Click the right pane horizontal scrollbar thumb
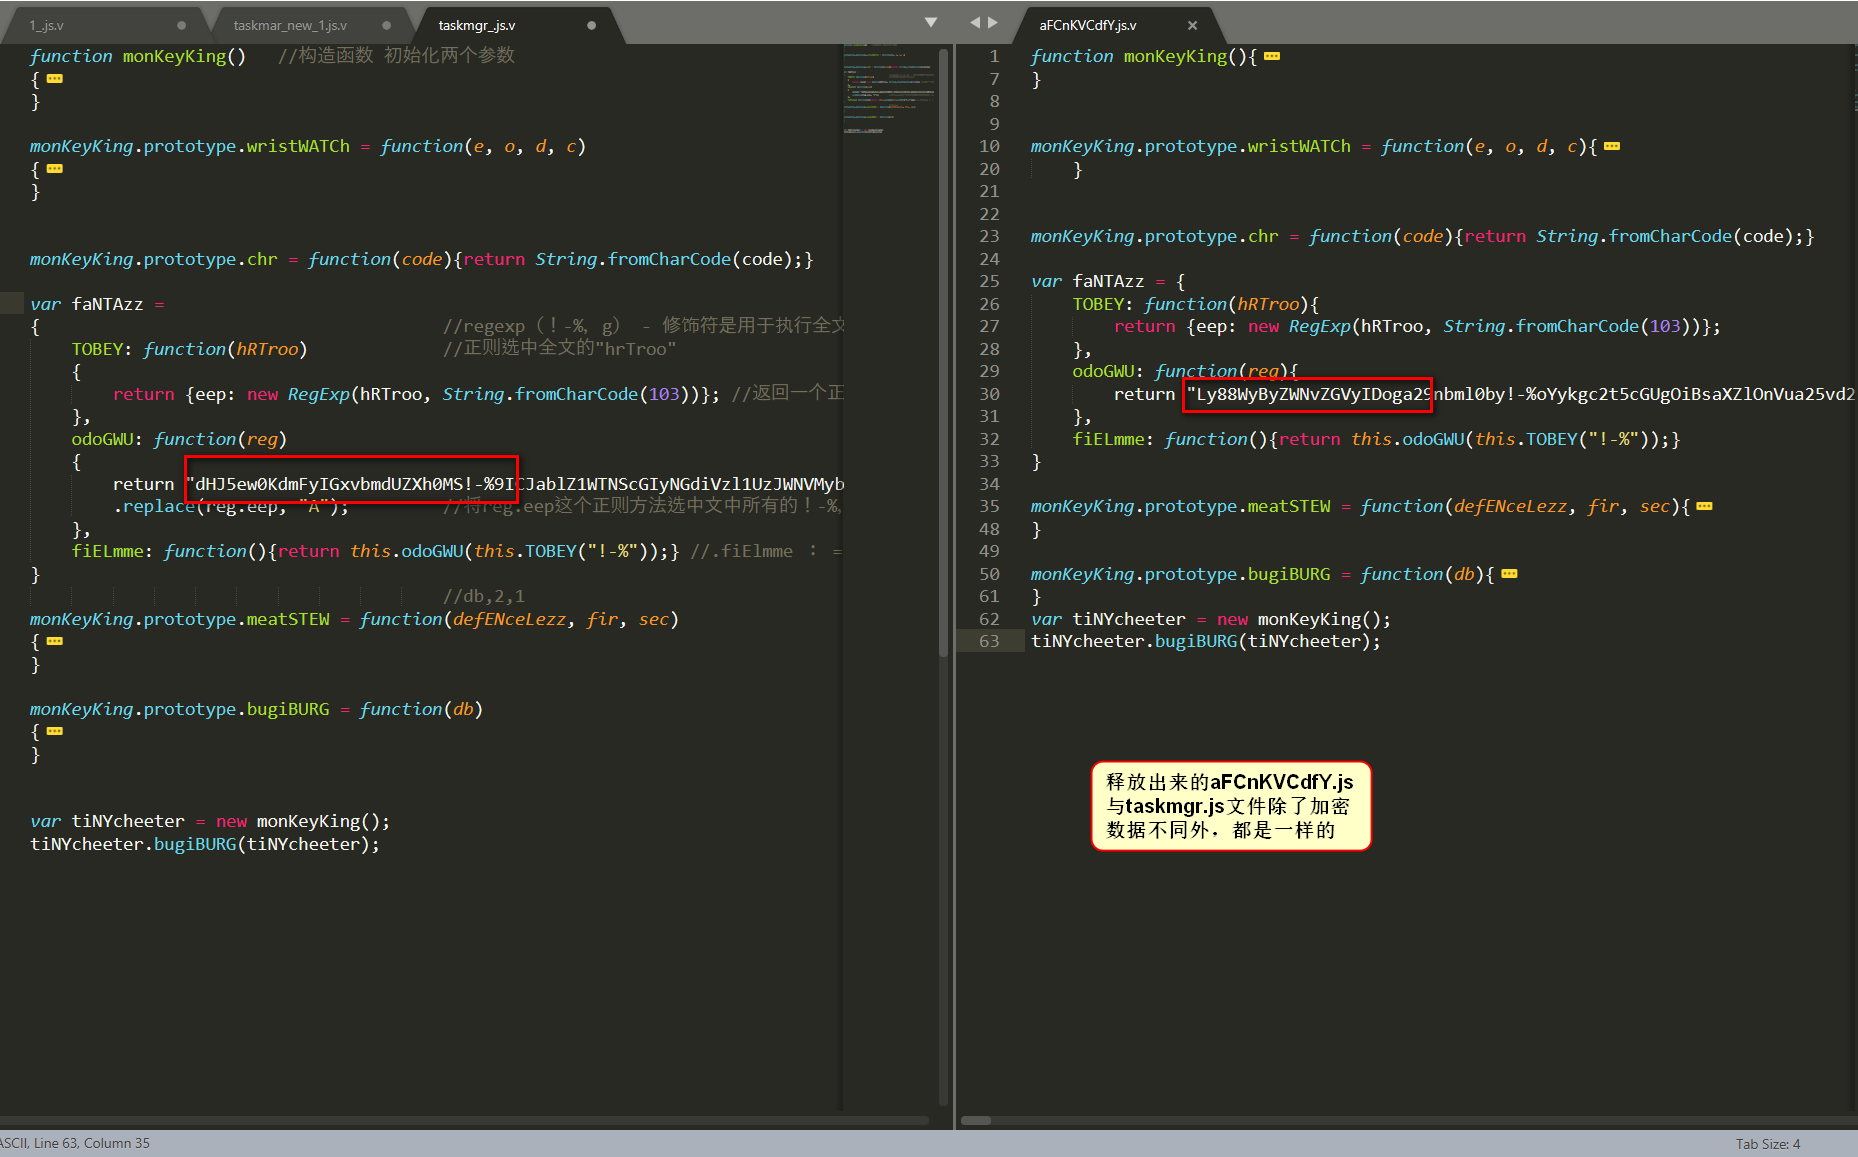The height and width of the screenshot is (1157, 1858). [x=976, y=1121]
